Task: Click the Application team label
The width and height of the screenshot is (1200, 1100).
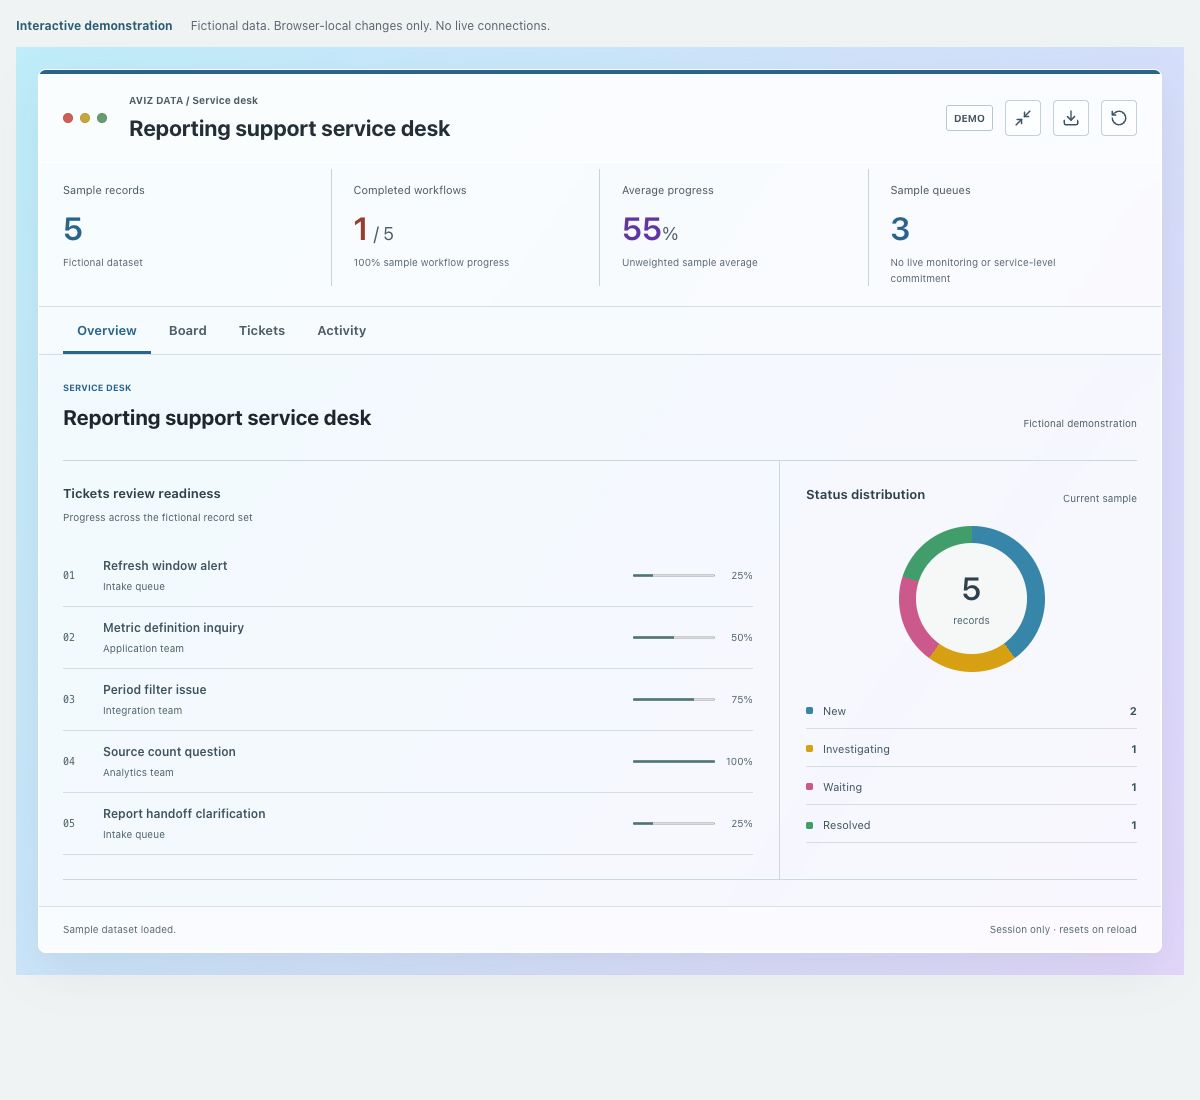Action: [143, 648]
